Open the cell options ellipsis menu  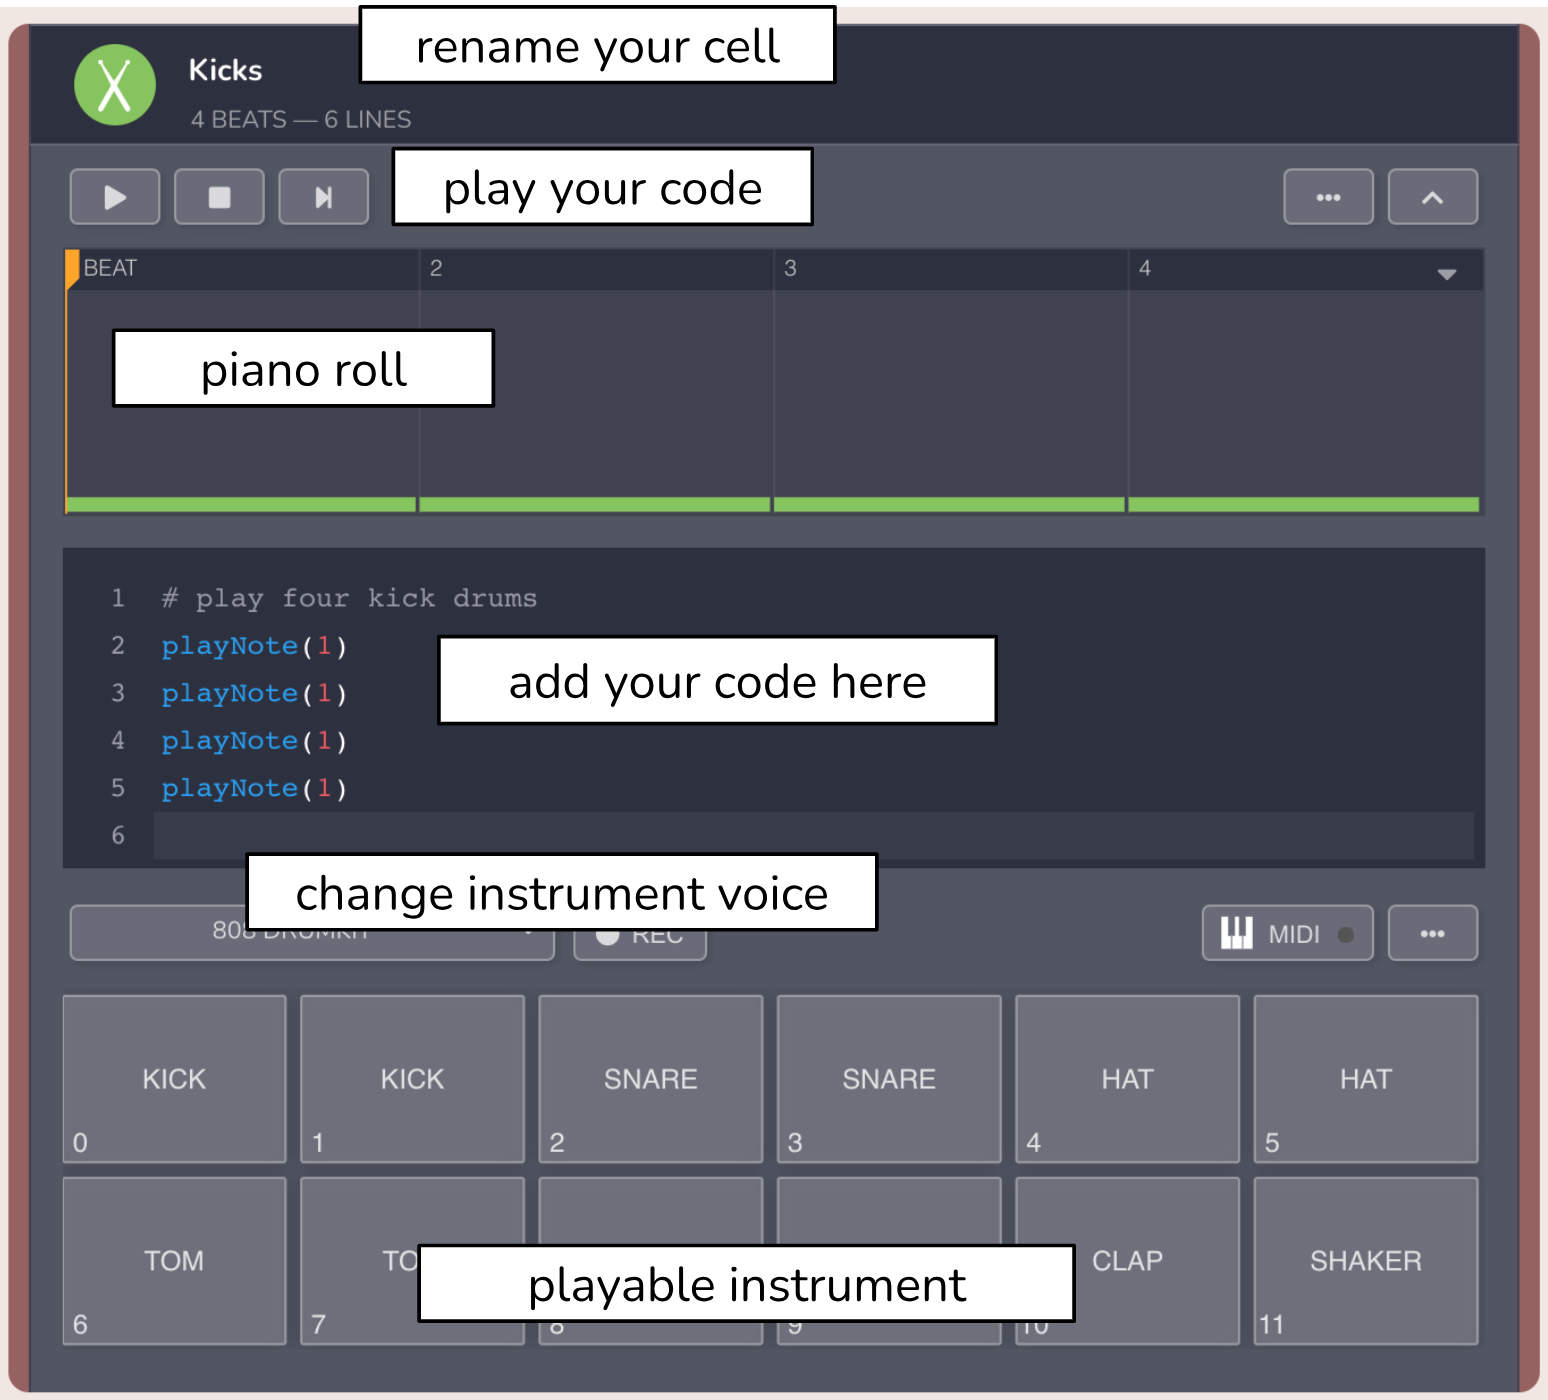pos(1328,197)
